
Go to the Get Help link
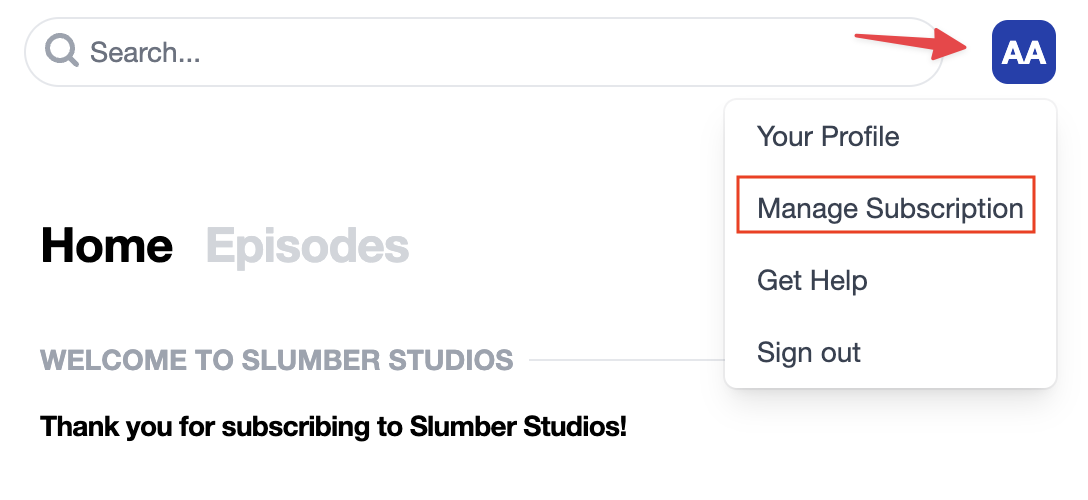(x=812, y=280)
